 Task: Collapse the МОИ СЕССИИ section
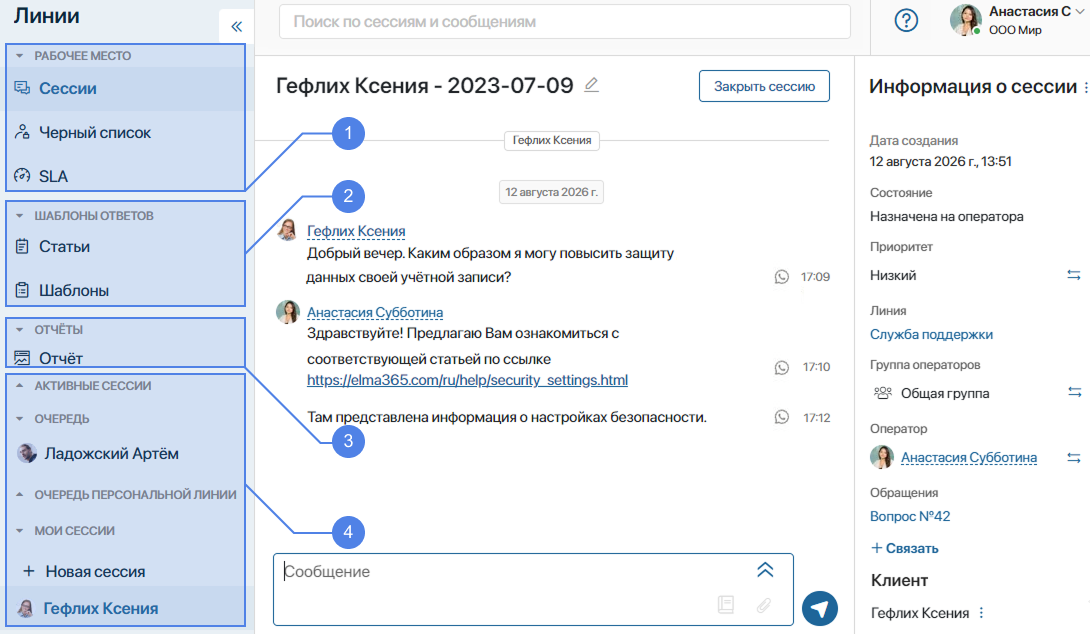pos(19,530)
